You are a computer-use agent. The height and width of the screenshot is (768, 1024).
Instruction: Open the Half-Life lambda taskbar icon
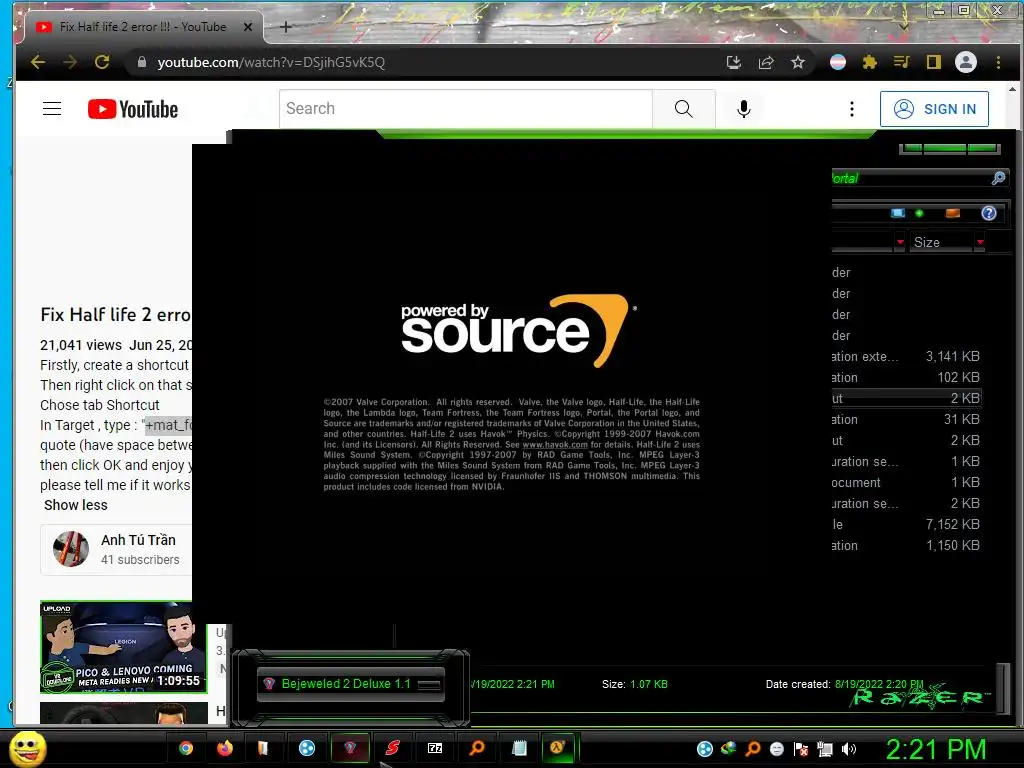click(x=557, y=748)
